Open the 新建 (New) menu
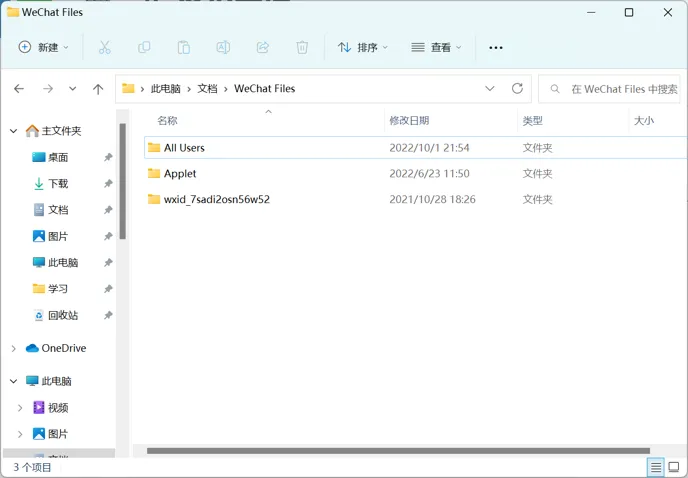688x478 pixels. [43, 47]
